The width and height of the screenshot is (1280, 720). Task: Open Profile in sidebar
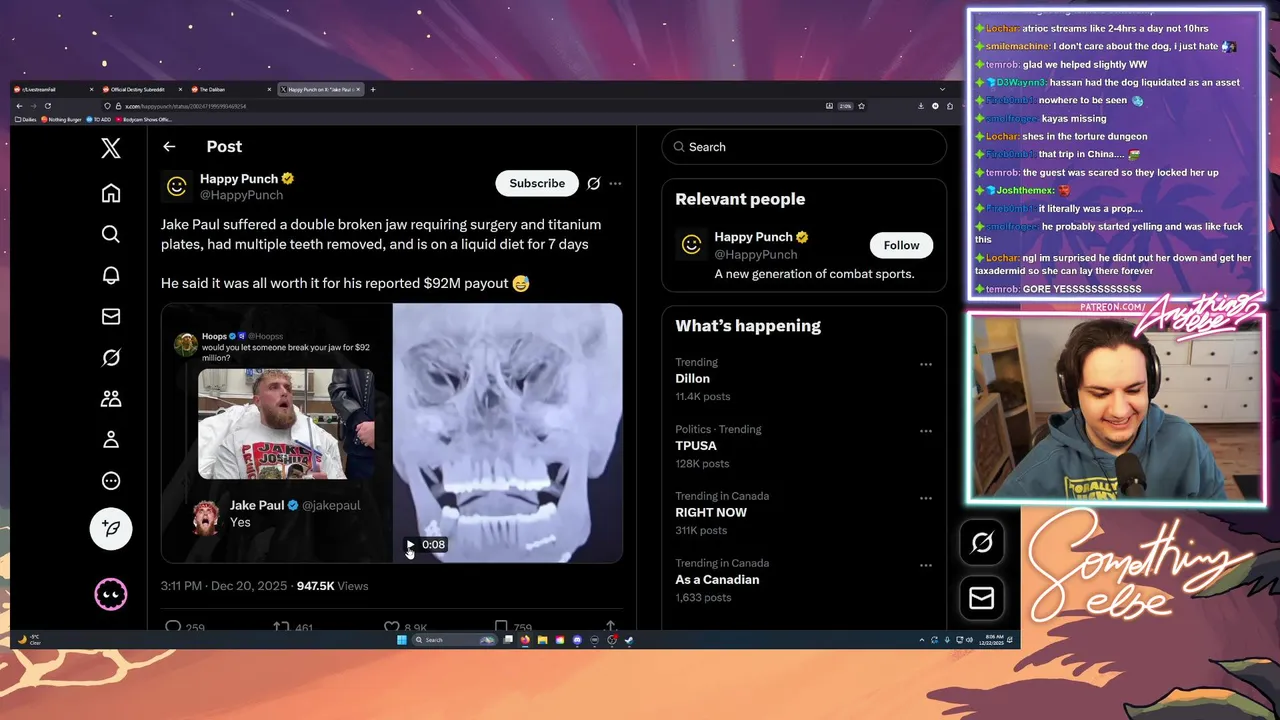(x=111, y=439)
